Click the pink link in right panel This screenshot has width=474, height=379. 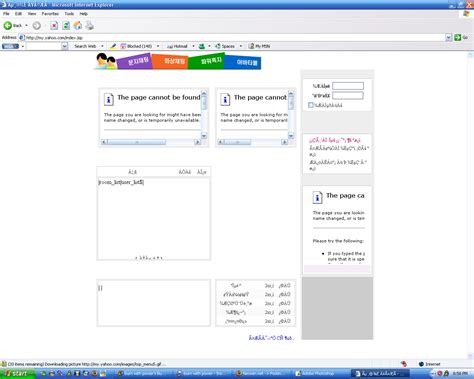[x=335, y=140]
